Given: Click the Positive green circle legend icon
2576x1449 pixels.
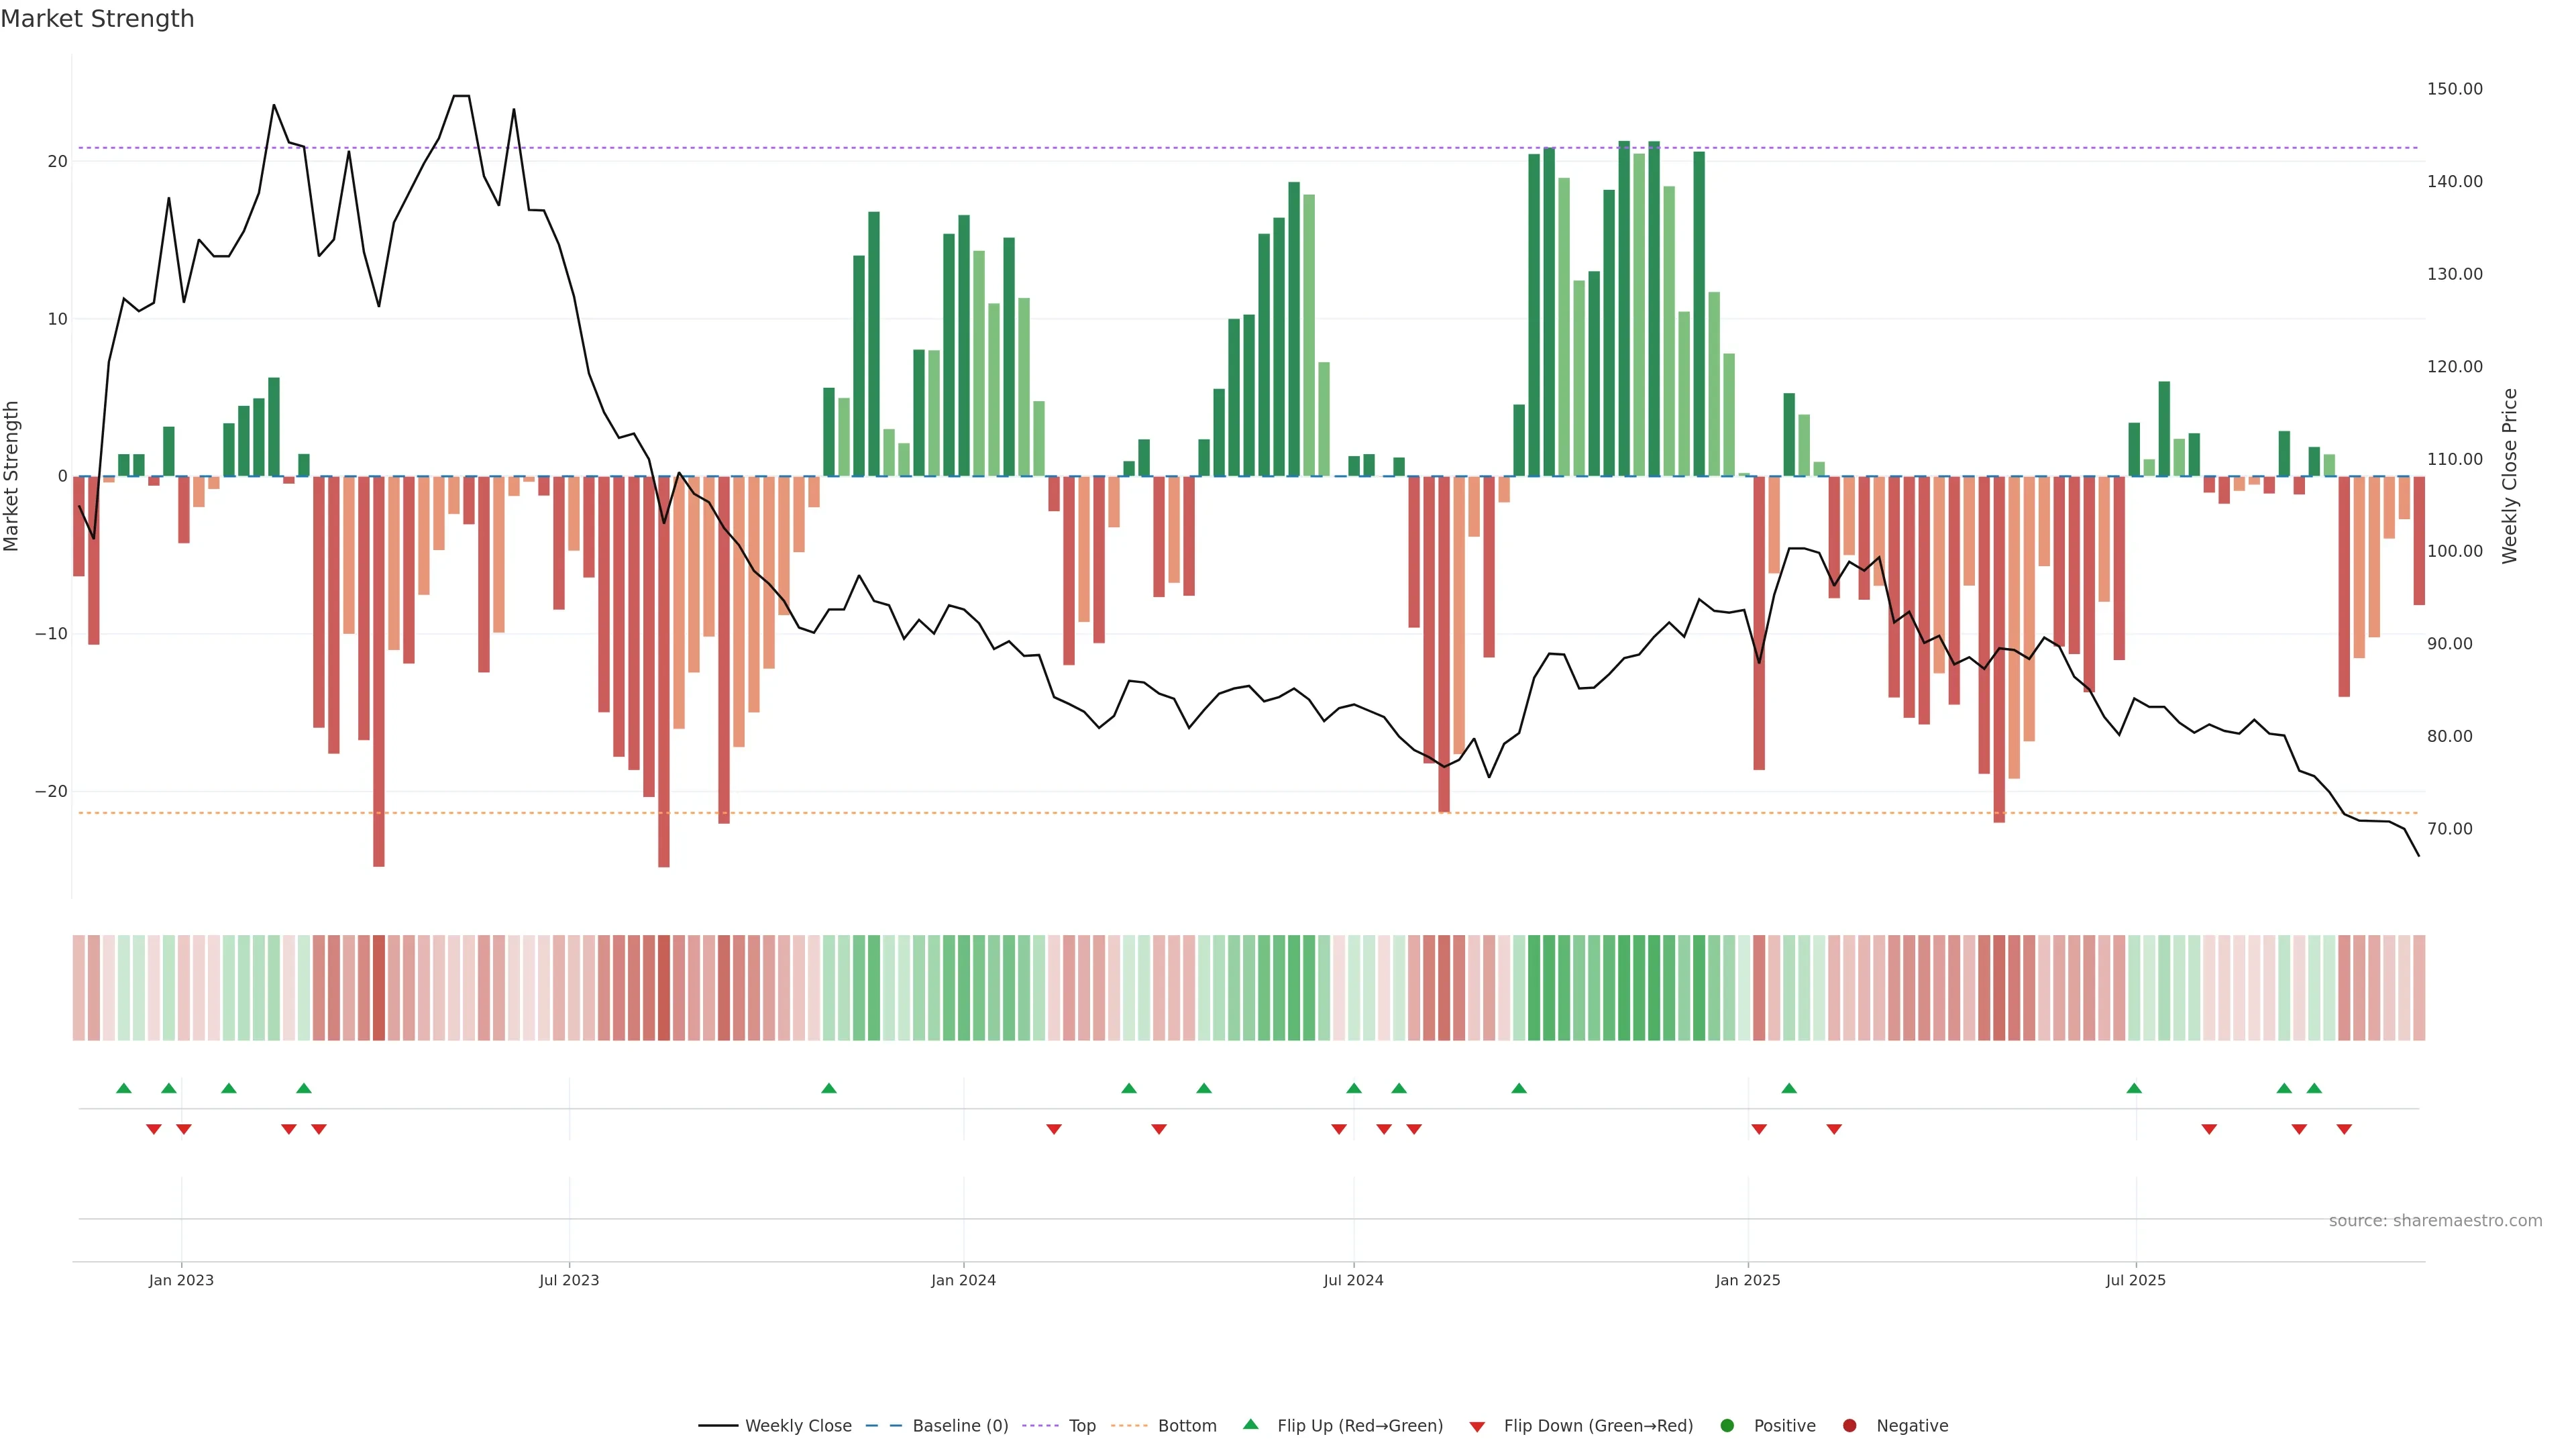Looking at the screenshot, I should click(1727, 1425).
